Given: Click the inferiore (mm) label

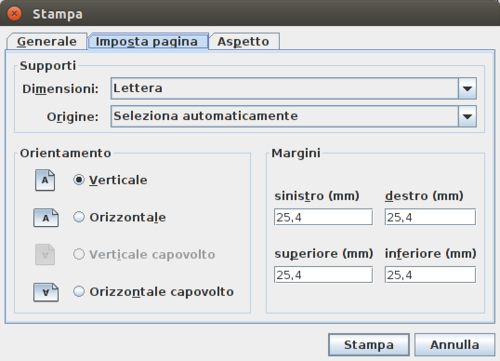Looking at the screenshot, I should click(430, 254).
